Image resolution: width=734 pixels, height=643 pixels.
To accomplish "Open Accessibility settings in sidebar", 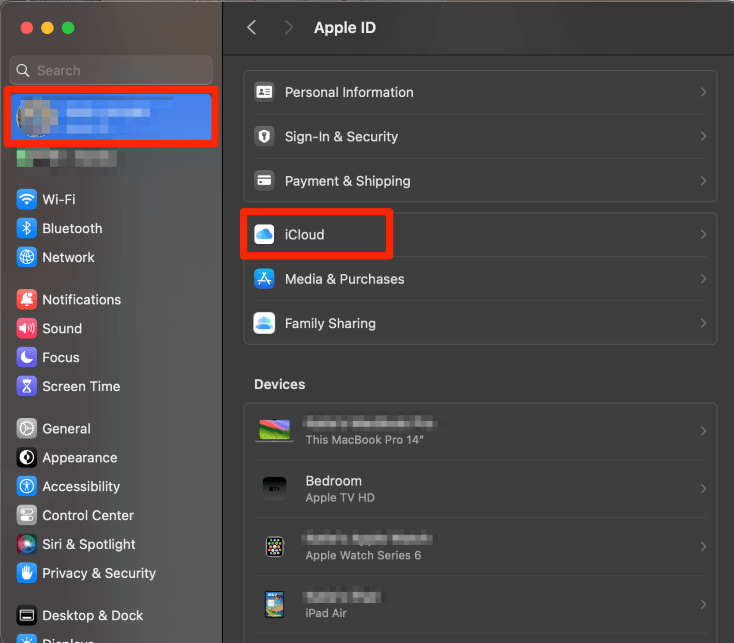I will (x=80, y=487).
